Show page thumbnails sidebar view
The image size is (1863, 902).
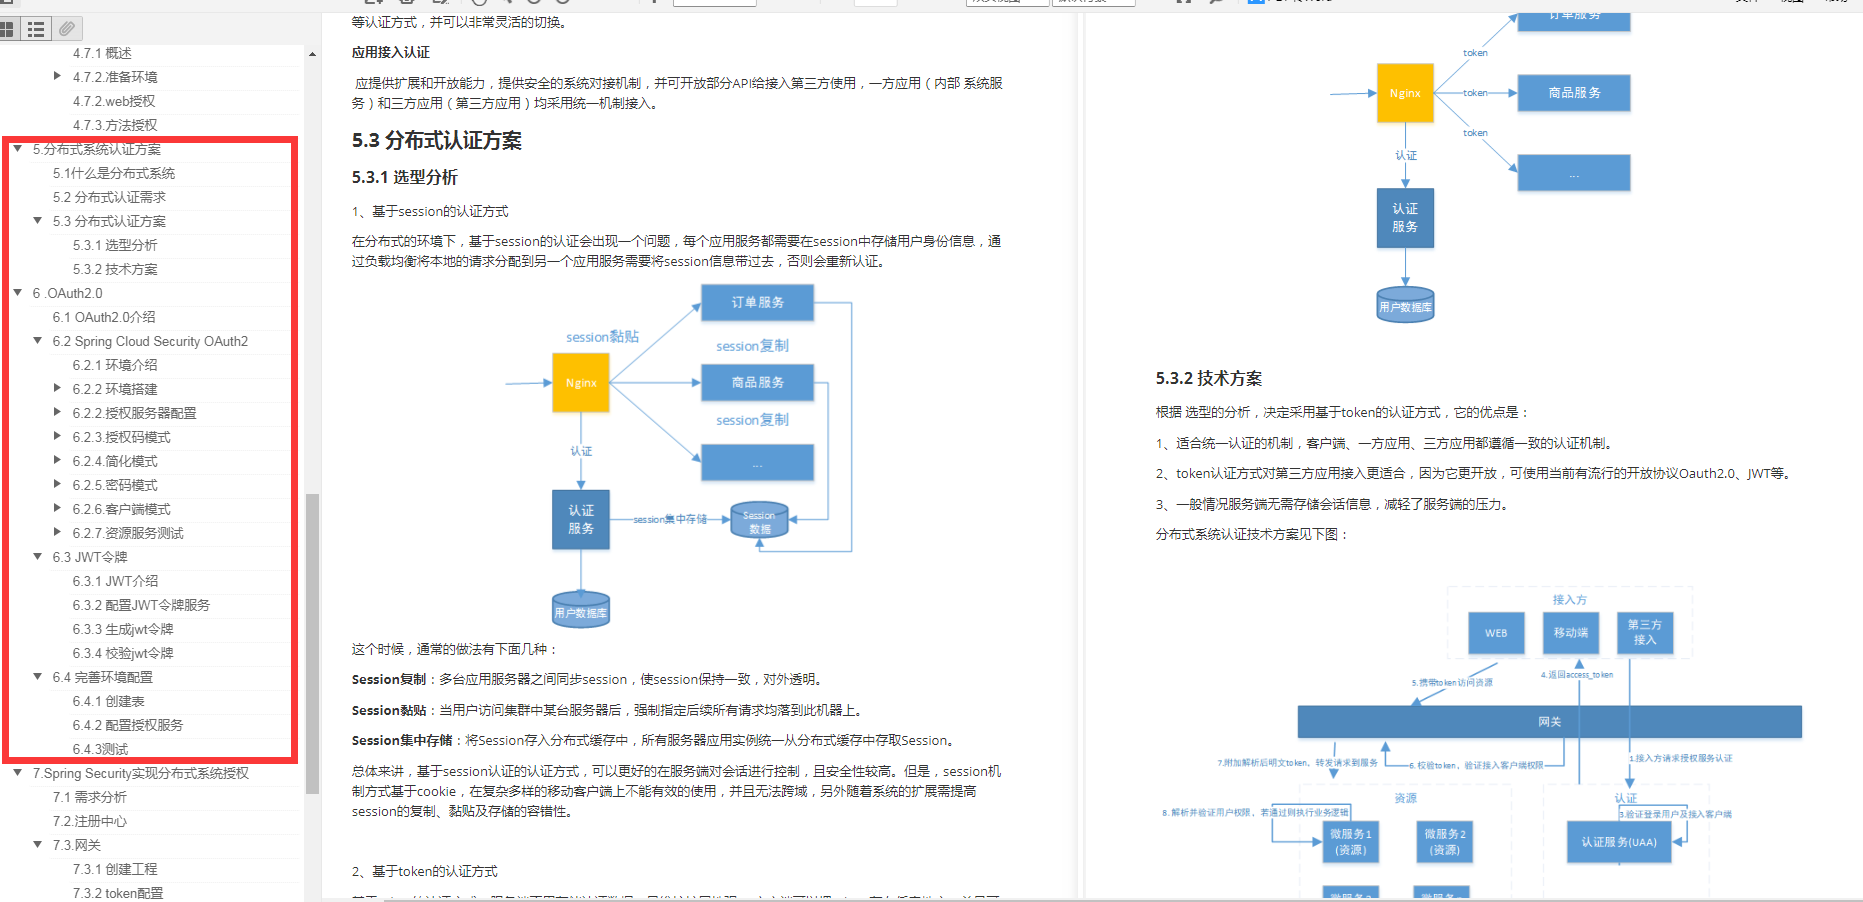pyautogui.click(x=8, y=29)
